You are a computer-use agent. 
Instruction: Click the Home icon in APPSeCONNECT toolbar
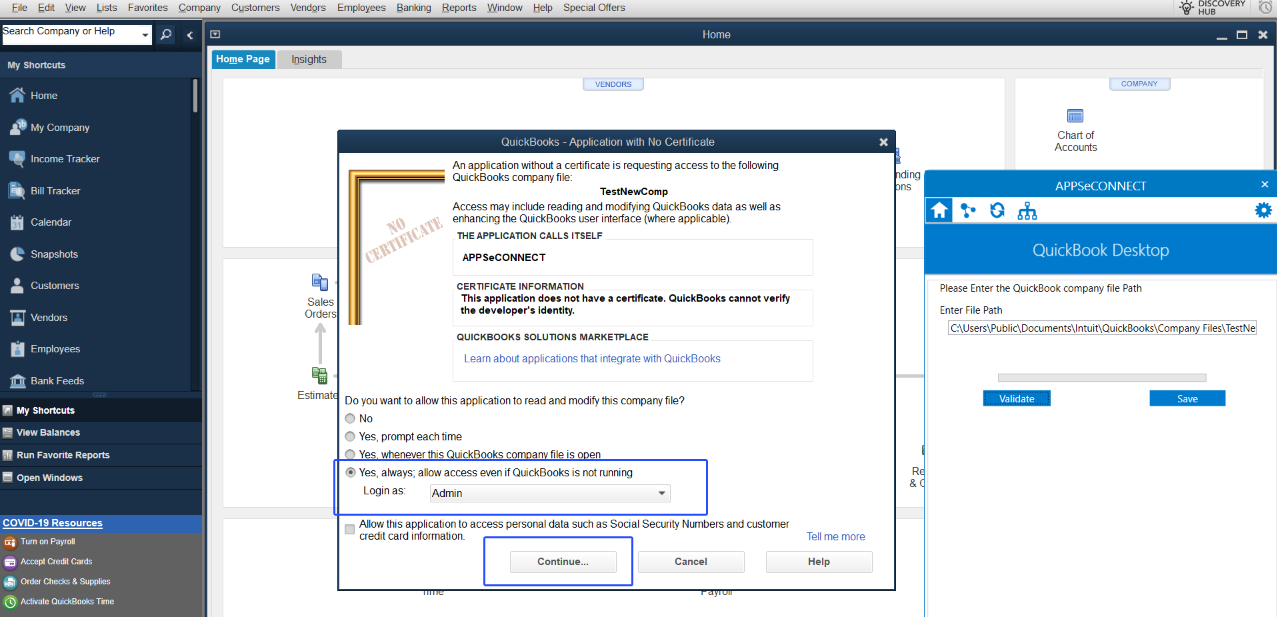pyautogui.click(x=938, y=210)
